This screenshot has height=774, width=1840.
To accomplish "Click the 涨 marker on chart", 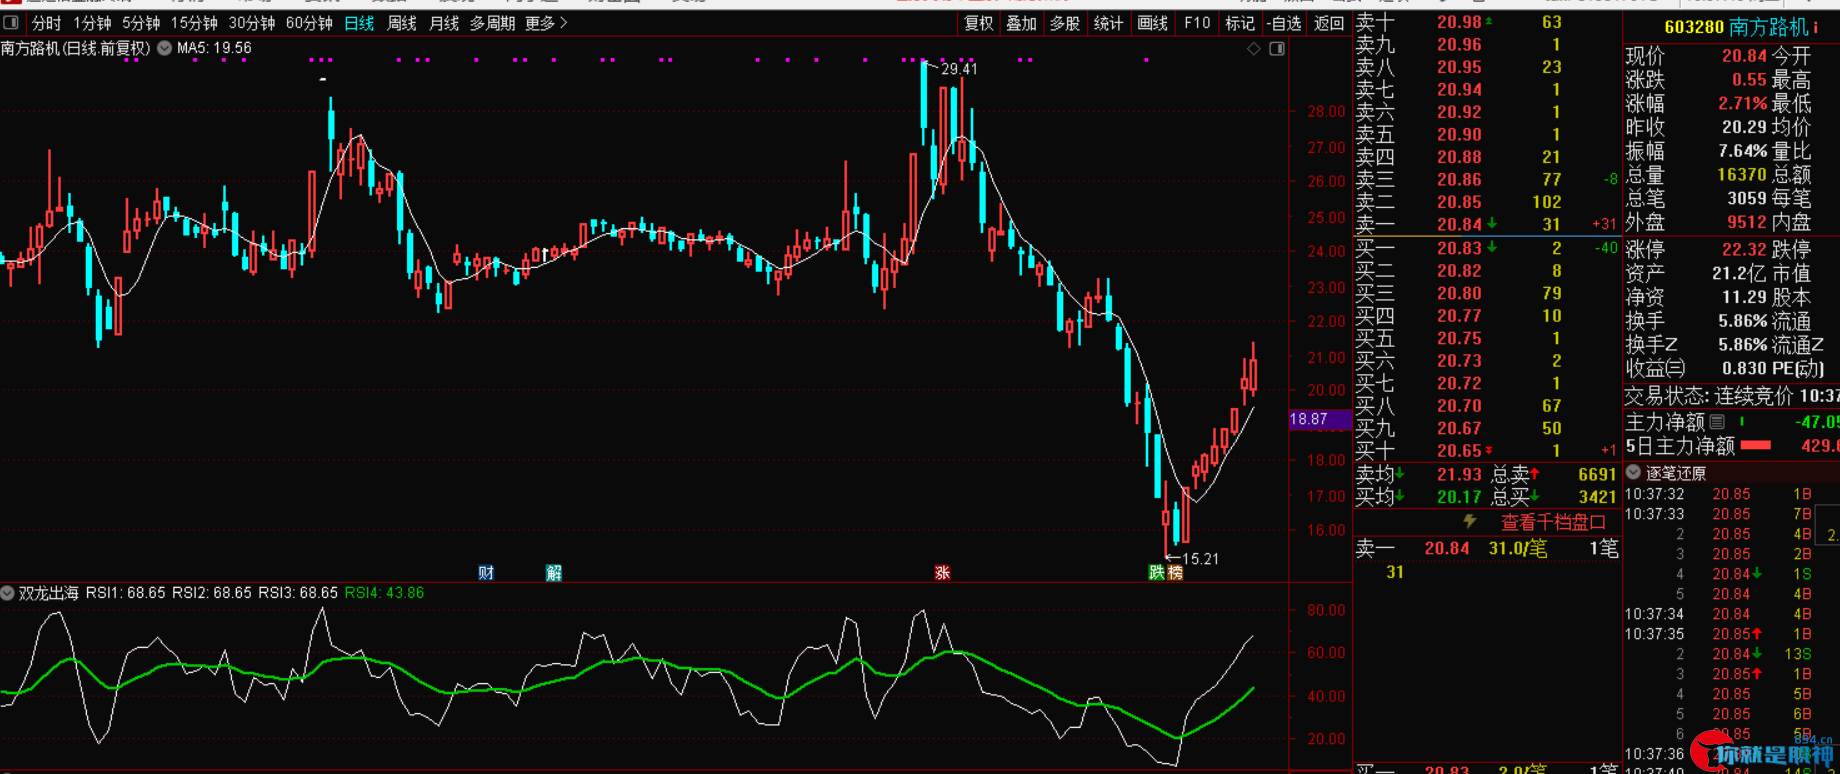I will pyautogui.click(x=942, y=573).
